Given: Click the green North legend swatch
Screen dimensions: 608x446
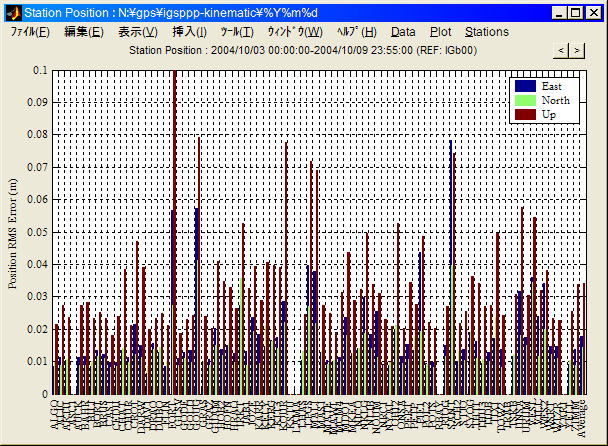Looking at the screenshot, I should (526, 100).
